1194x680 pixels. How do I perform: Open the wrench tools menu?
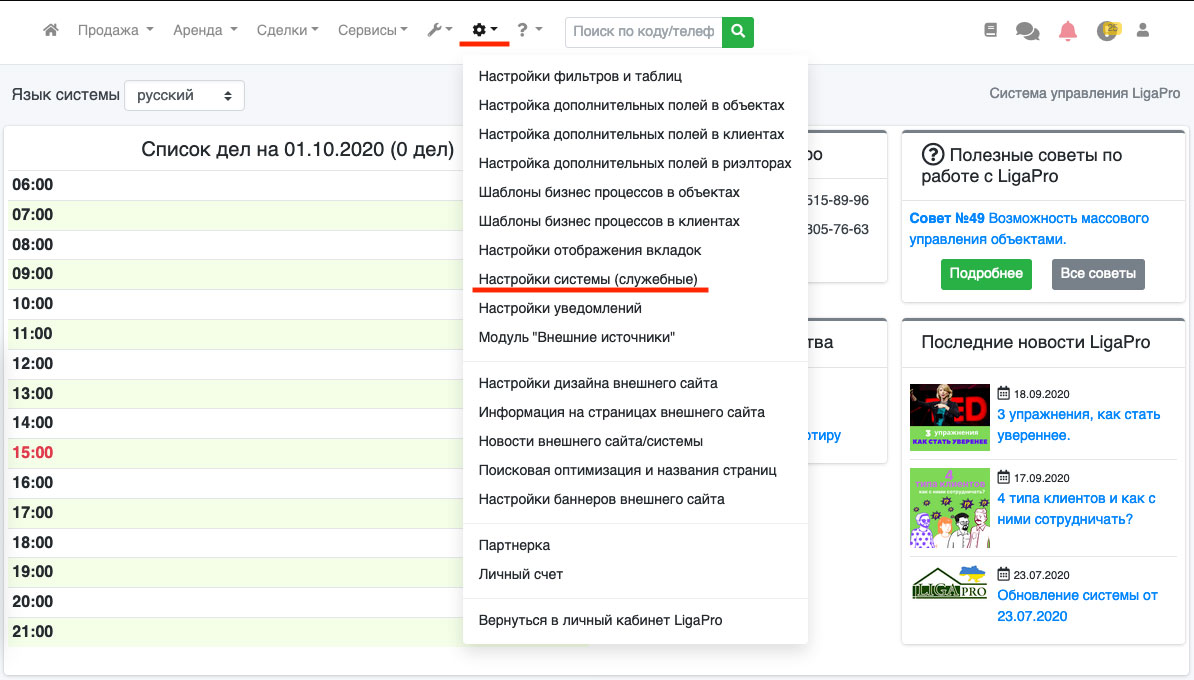coord(439,31)
